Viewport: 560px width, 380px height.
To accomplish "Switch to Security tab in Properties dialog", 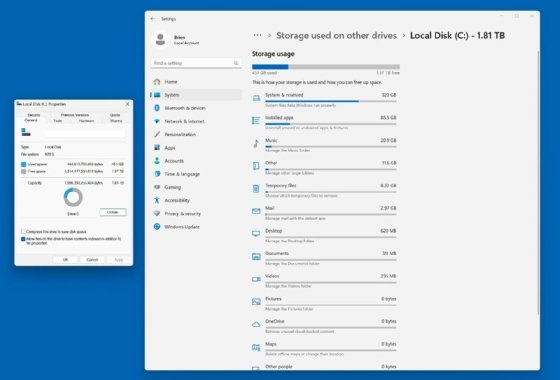I will (34, 115).
